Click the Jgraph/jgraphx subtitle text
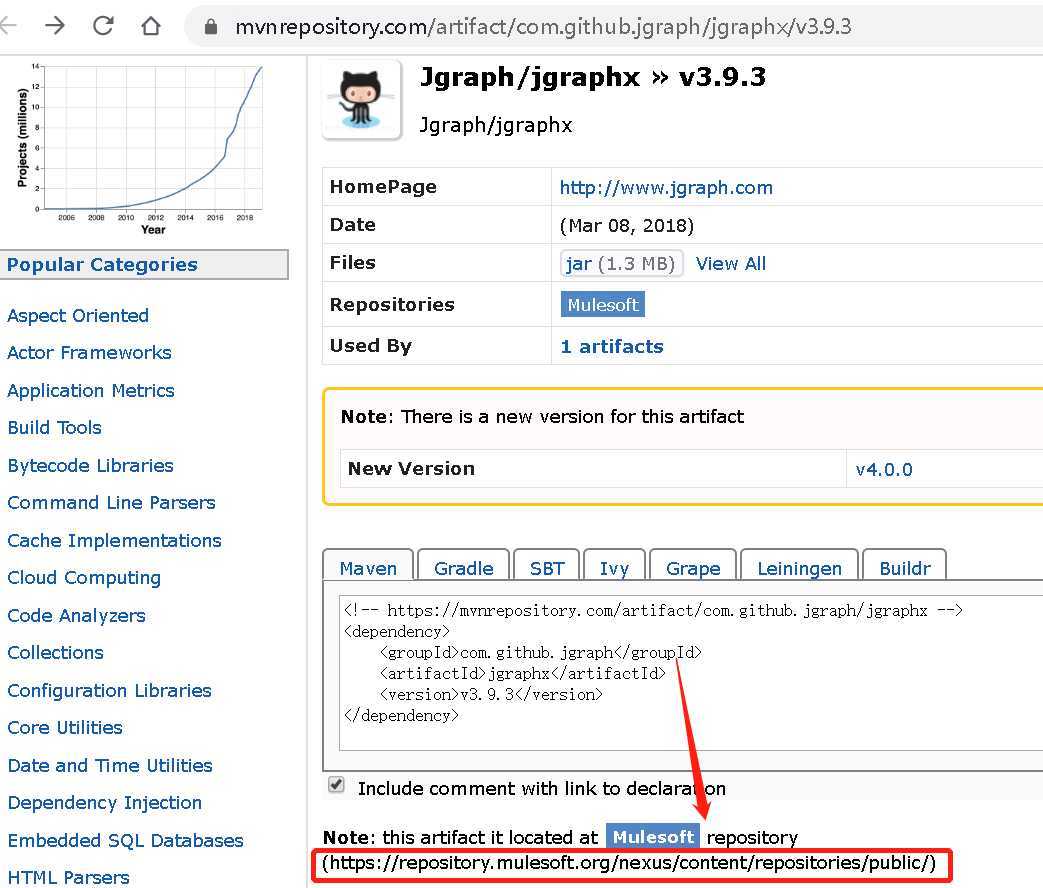 (x=496, y=126)
